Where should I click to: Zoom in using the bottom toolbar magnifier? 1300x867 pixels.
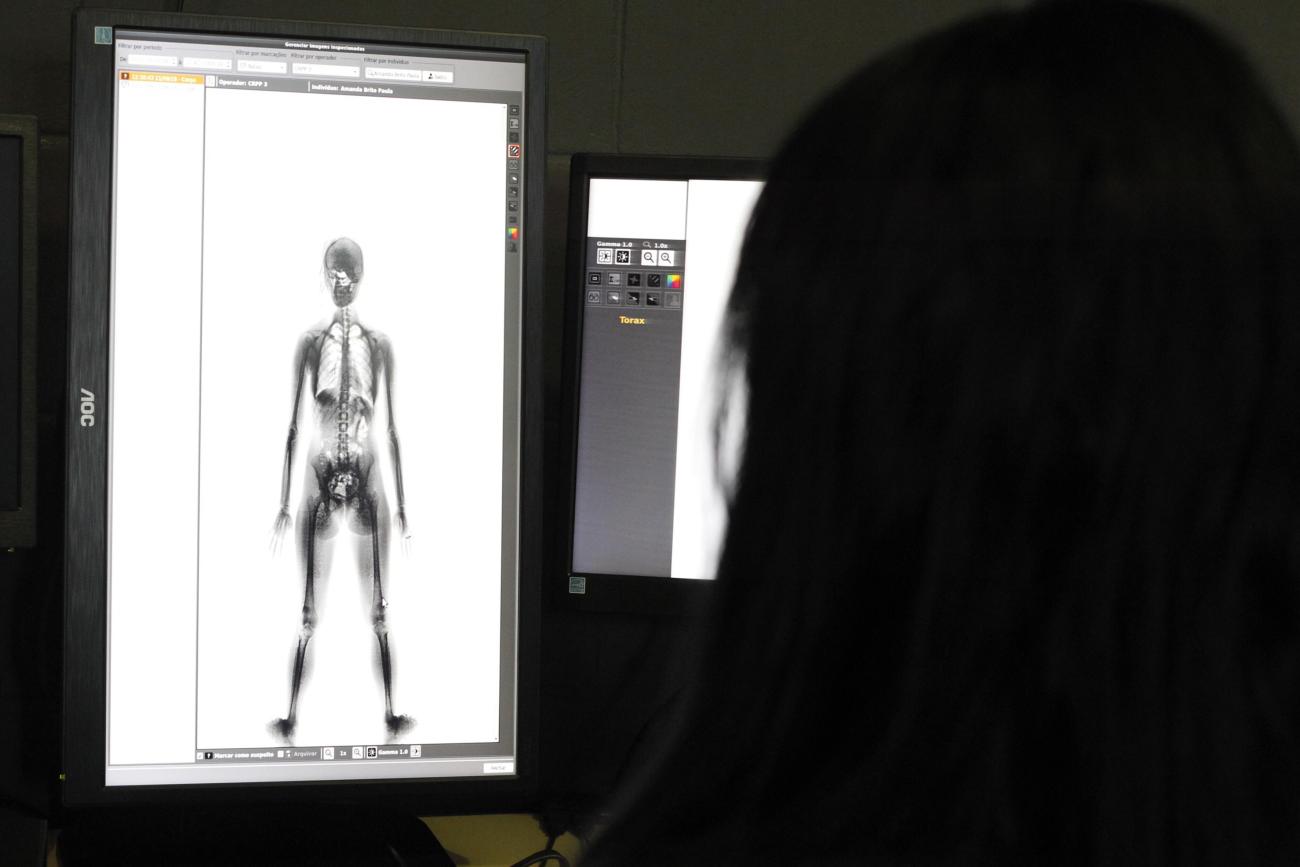(x=357, y=753)
